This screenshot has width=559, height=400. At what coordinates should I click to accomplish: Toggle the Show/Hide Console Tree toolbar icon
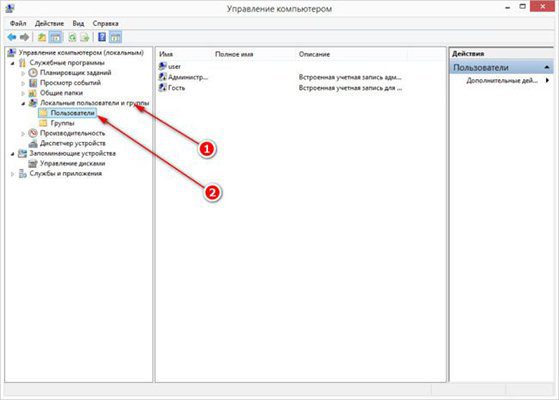click(55, 37)
